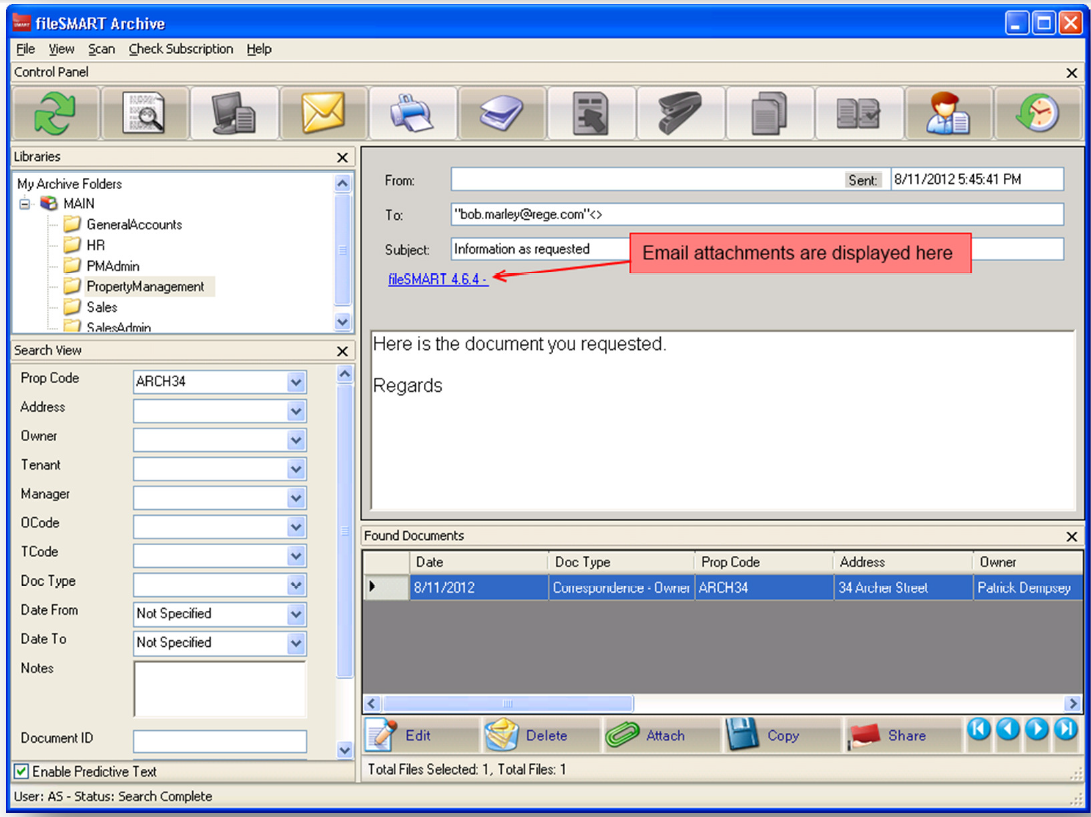
Task: Click the Prop Code column header
Action: (763, 562)
